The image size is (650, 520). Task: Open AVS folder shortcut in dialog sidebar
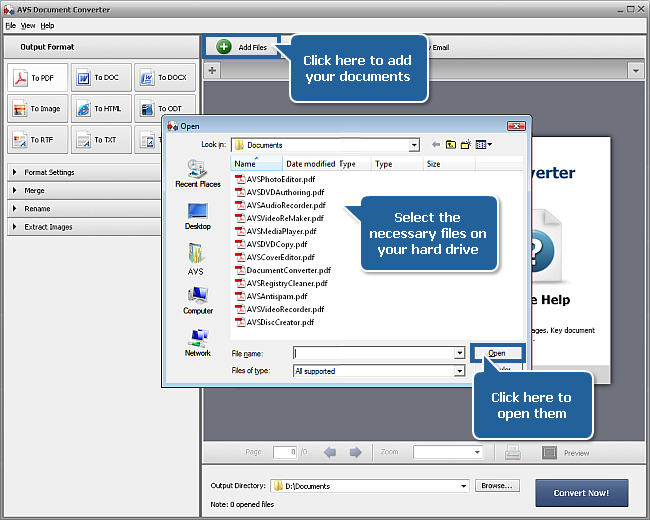(x=196, y=259)
